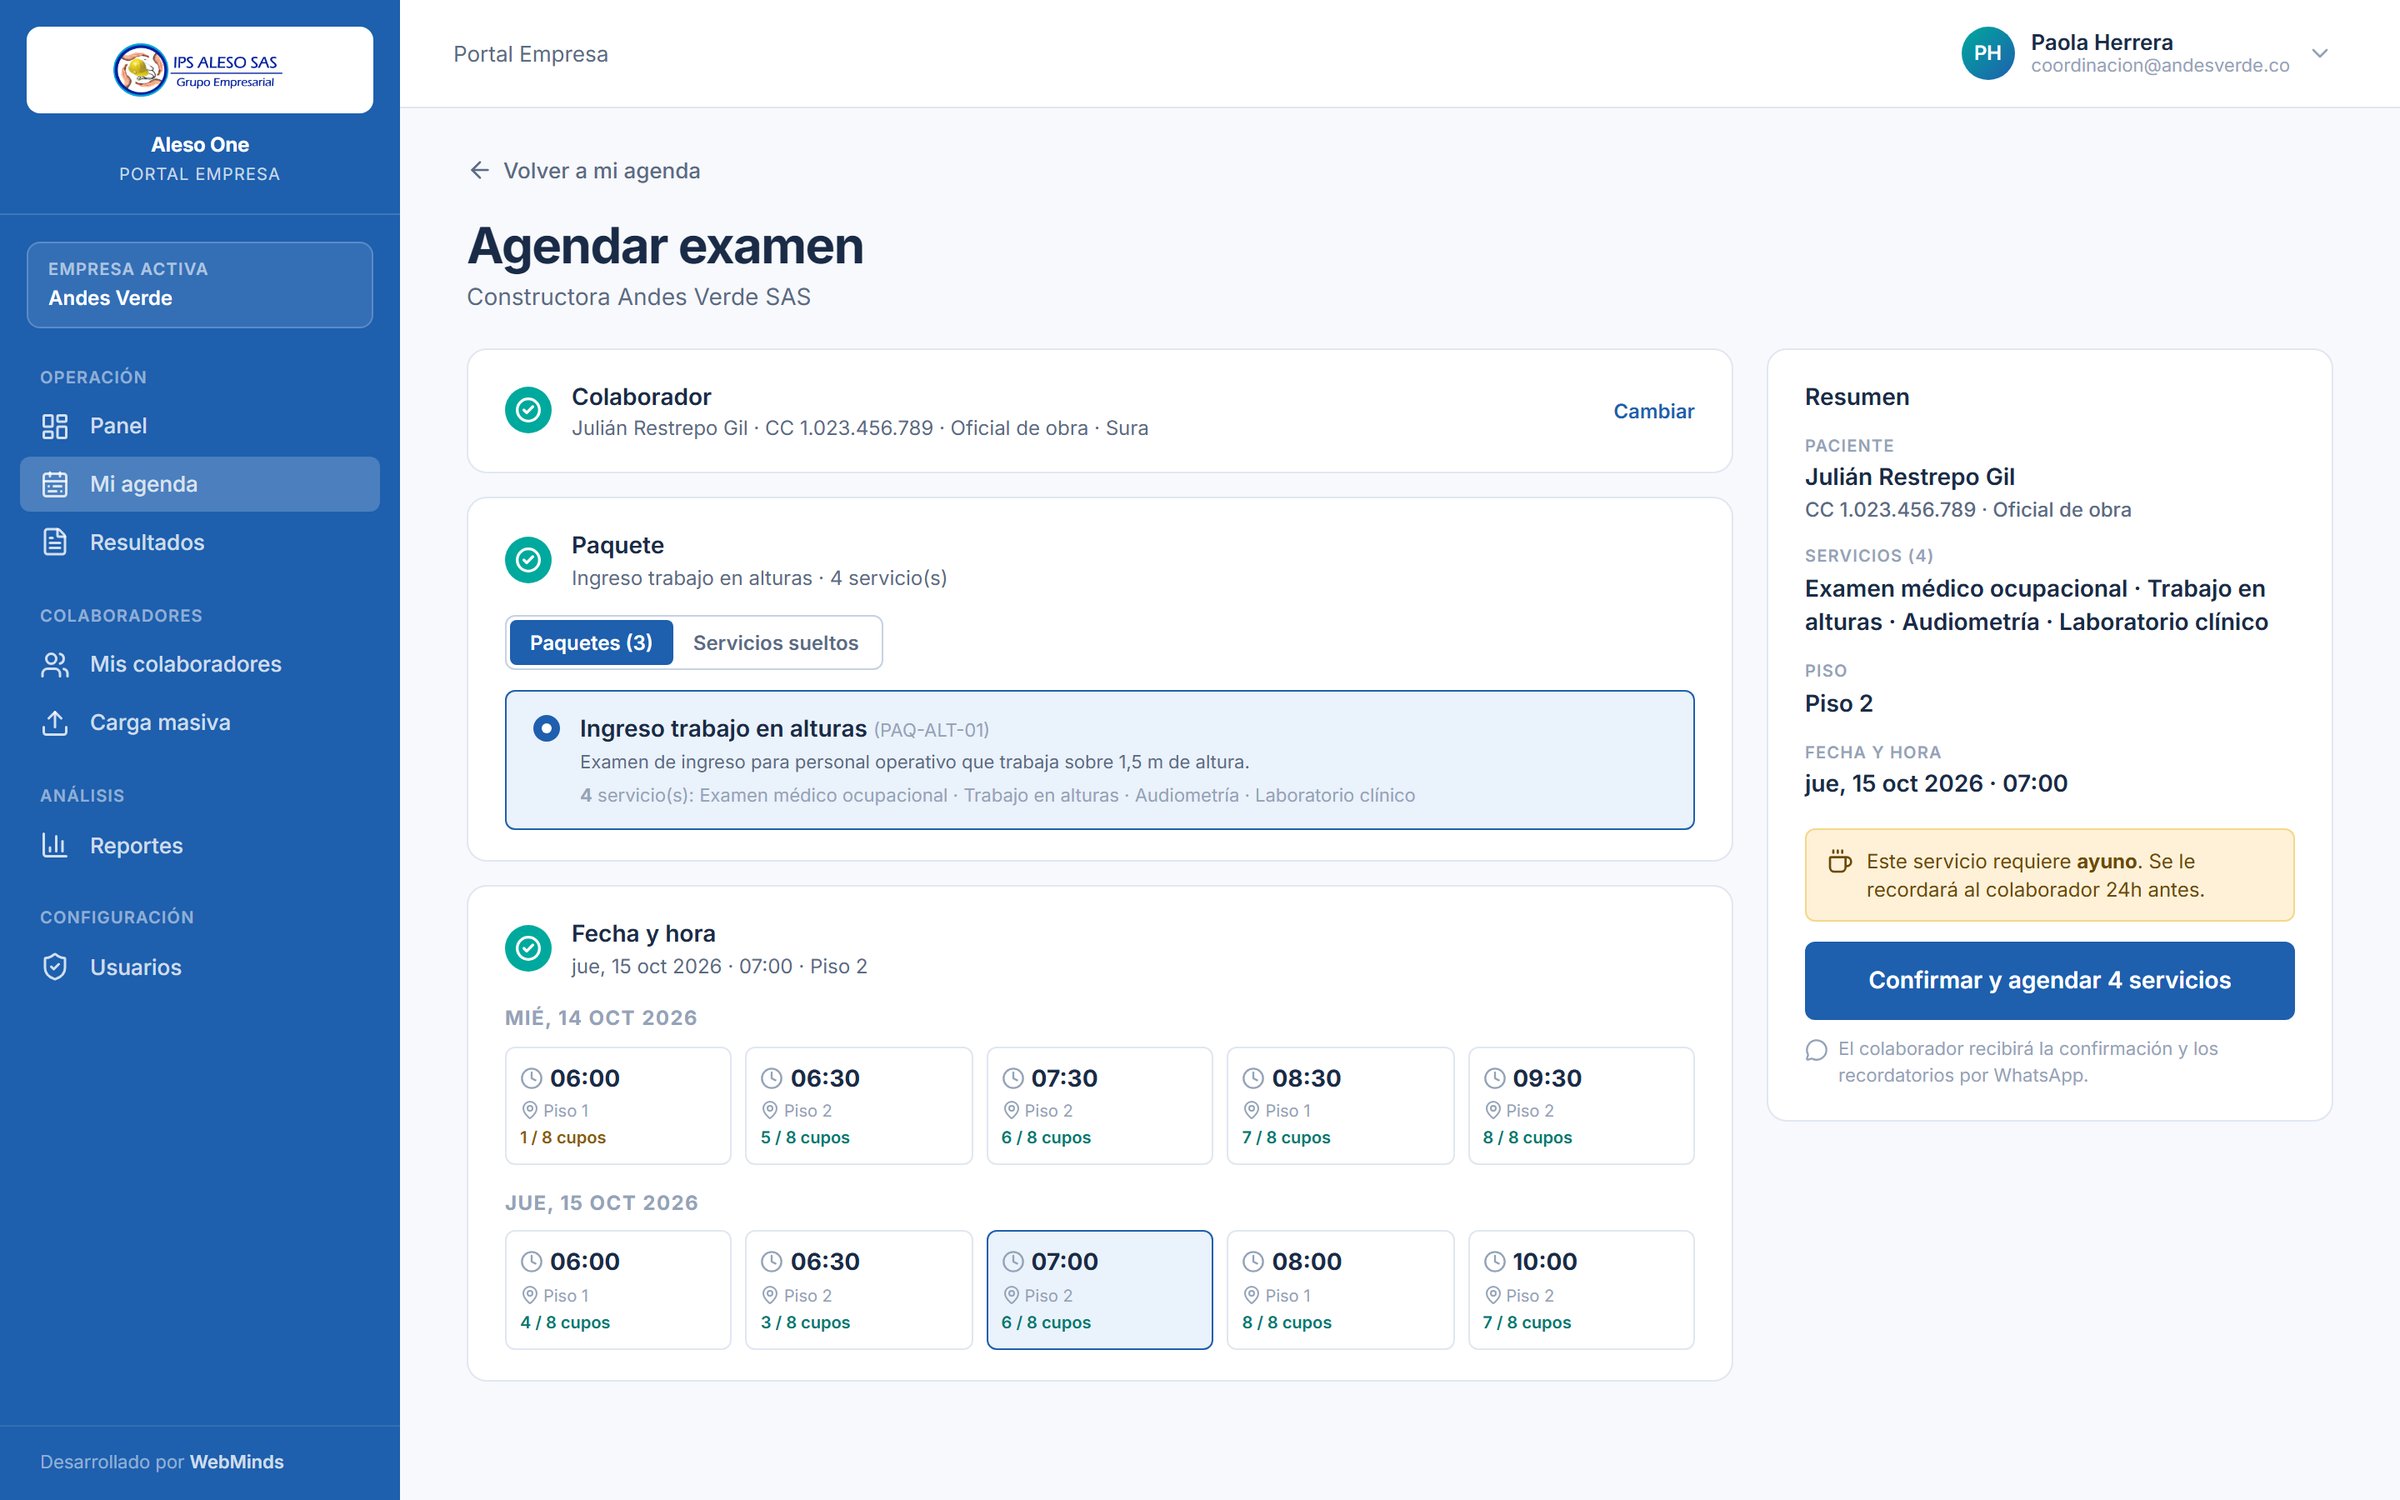The image size is (2400, 1500).
Task: Click the people icon beside Mis colaboradores
Action: click(55, 664)
